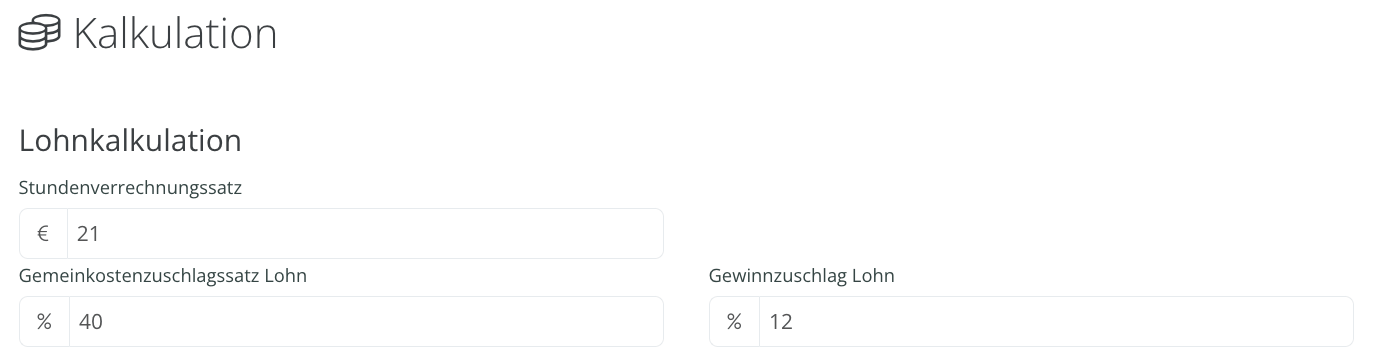1374x364 pixels.
Task: Click the word Lohn in Gewinnzuschlag label
Action: pyautogui.click(x=873, y=275)
